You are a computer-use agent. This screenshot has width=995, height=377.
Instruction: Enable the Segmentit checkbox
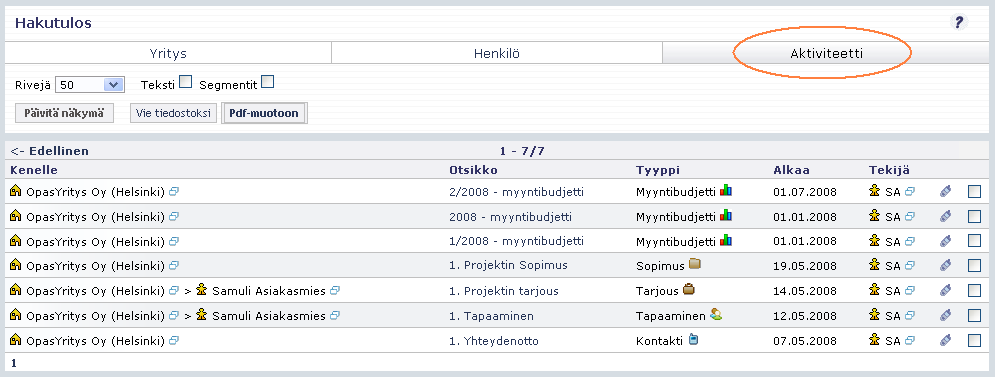click(x=268, y=82)
